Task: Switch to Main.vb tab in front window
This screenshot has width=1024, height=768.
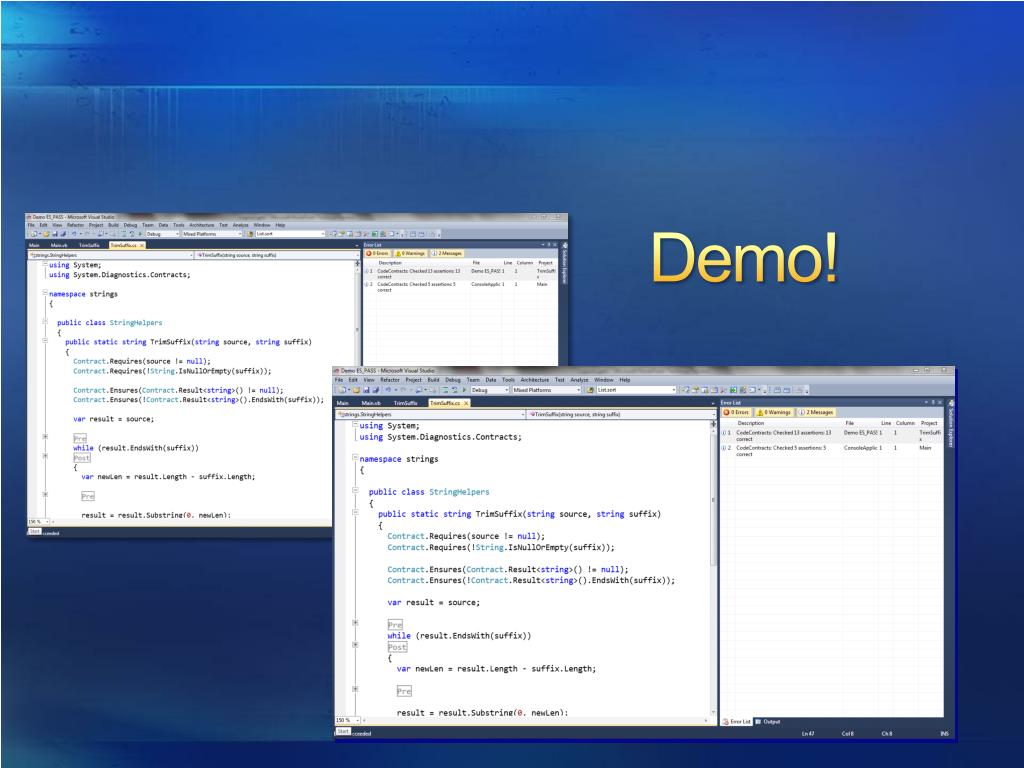Action: [x=371, y=403]
